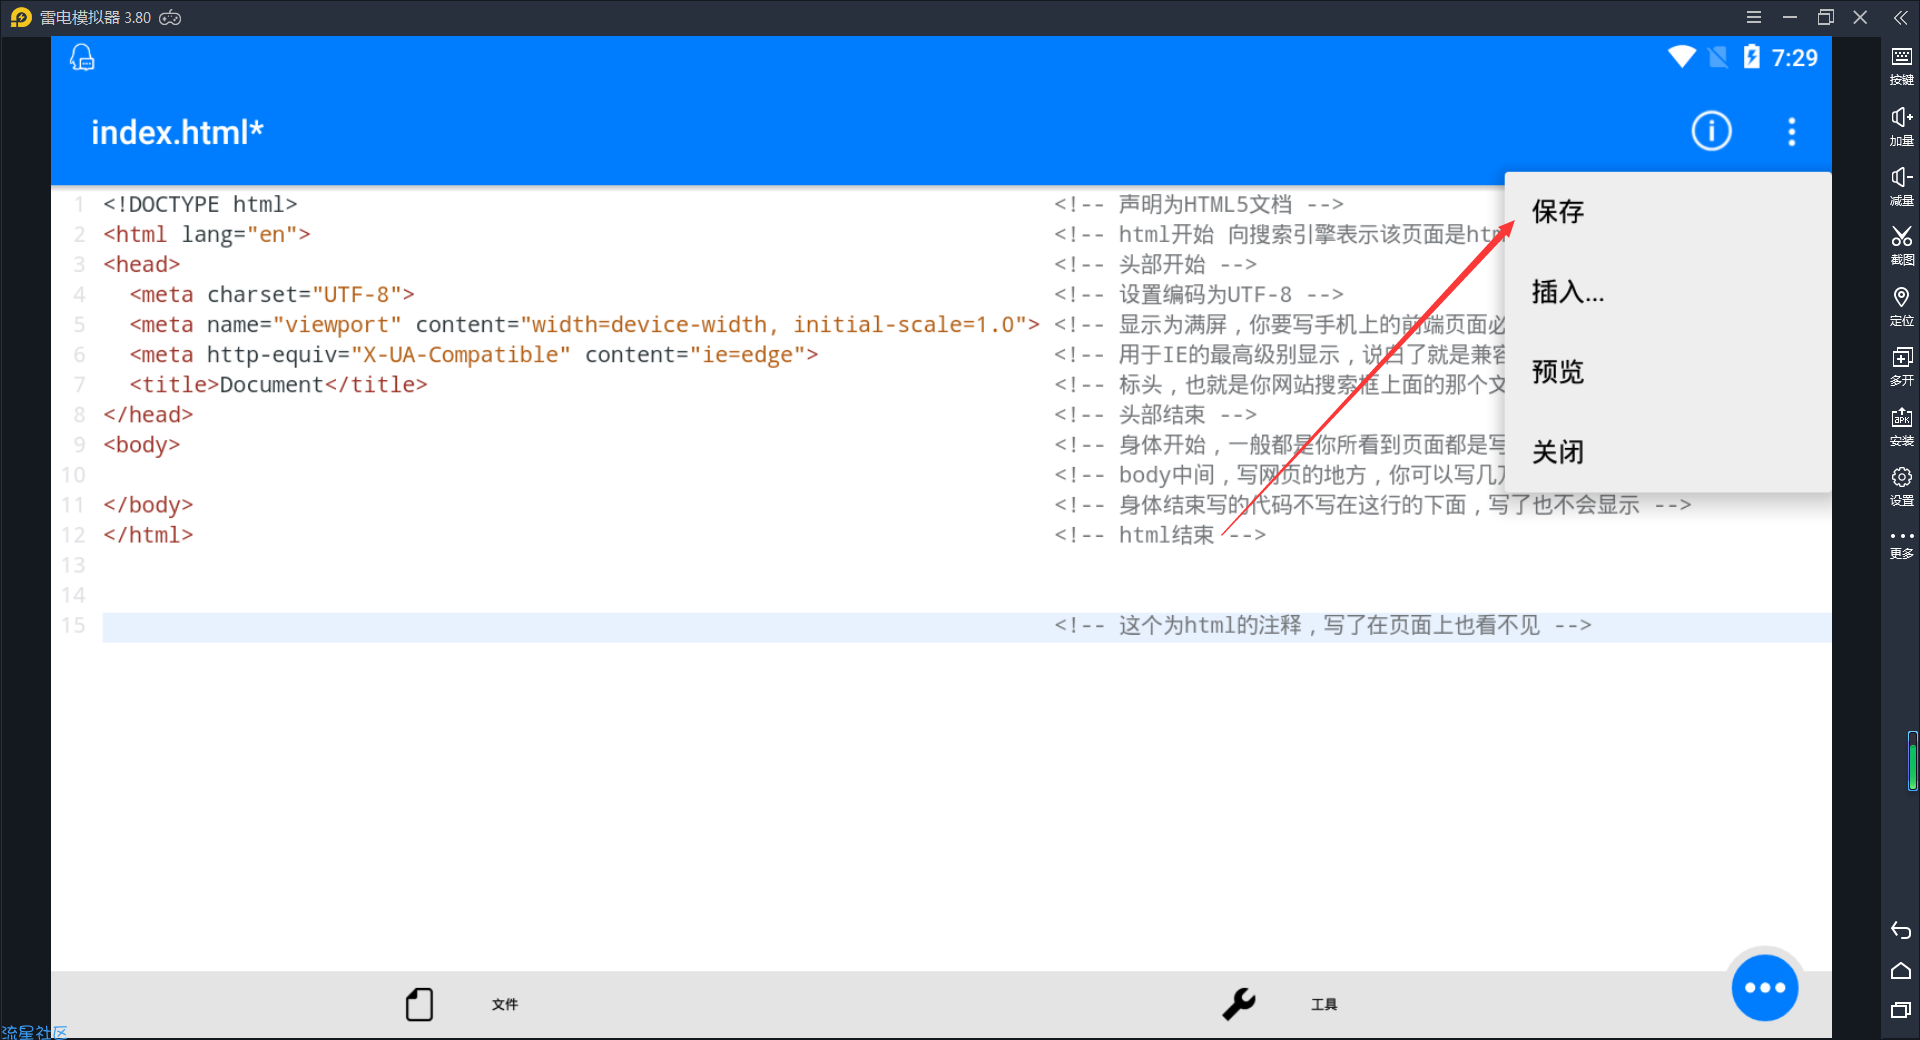Screen dimensions: 1920x1040
Task: Open the 定位 location tool
Action: [x=1901, y=306]
